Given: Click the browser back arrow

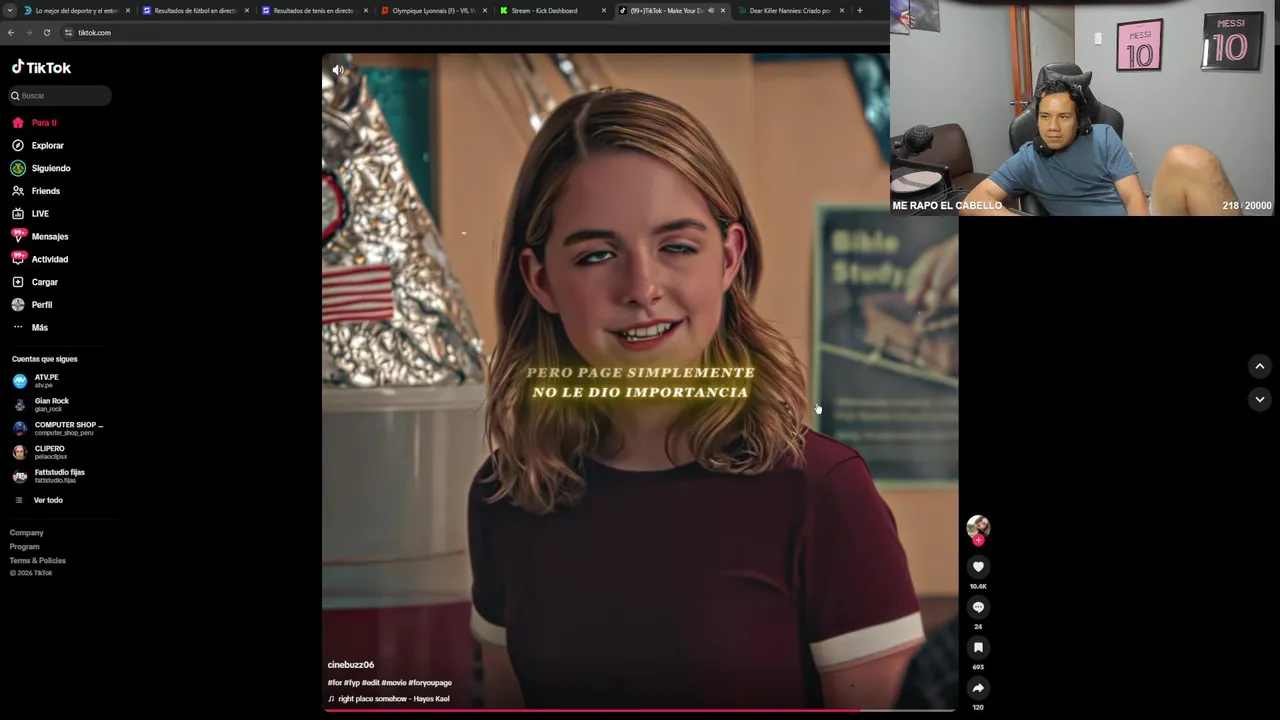Looking at the screenshot, I should (11, 33).
